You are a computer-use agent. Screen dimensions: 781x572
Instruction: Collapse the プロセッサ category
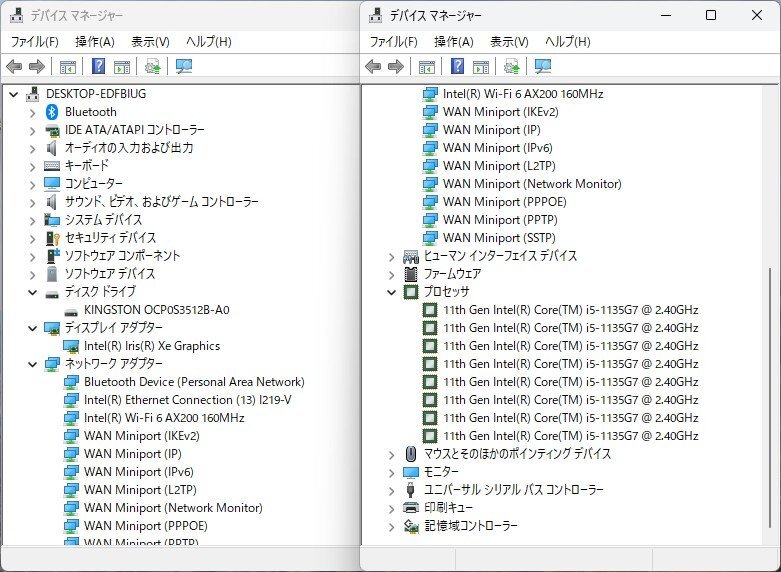click(x=391, y=292)
